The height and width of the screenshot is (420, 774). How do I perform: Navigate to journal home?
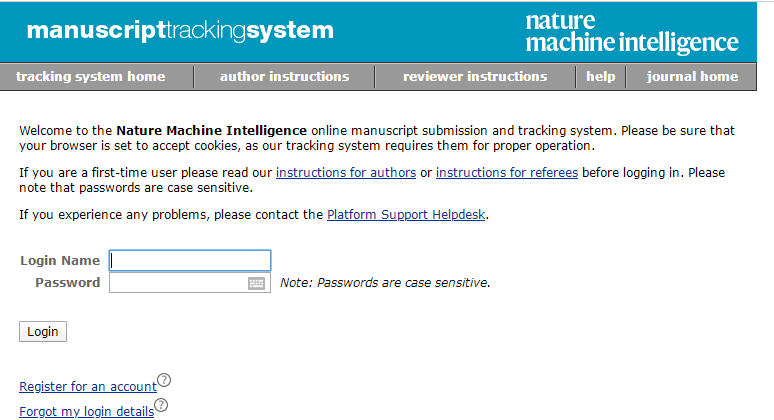pyautogui.click(x=692, y=77)
